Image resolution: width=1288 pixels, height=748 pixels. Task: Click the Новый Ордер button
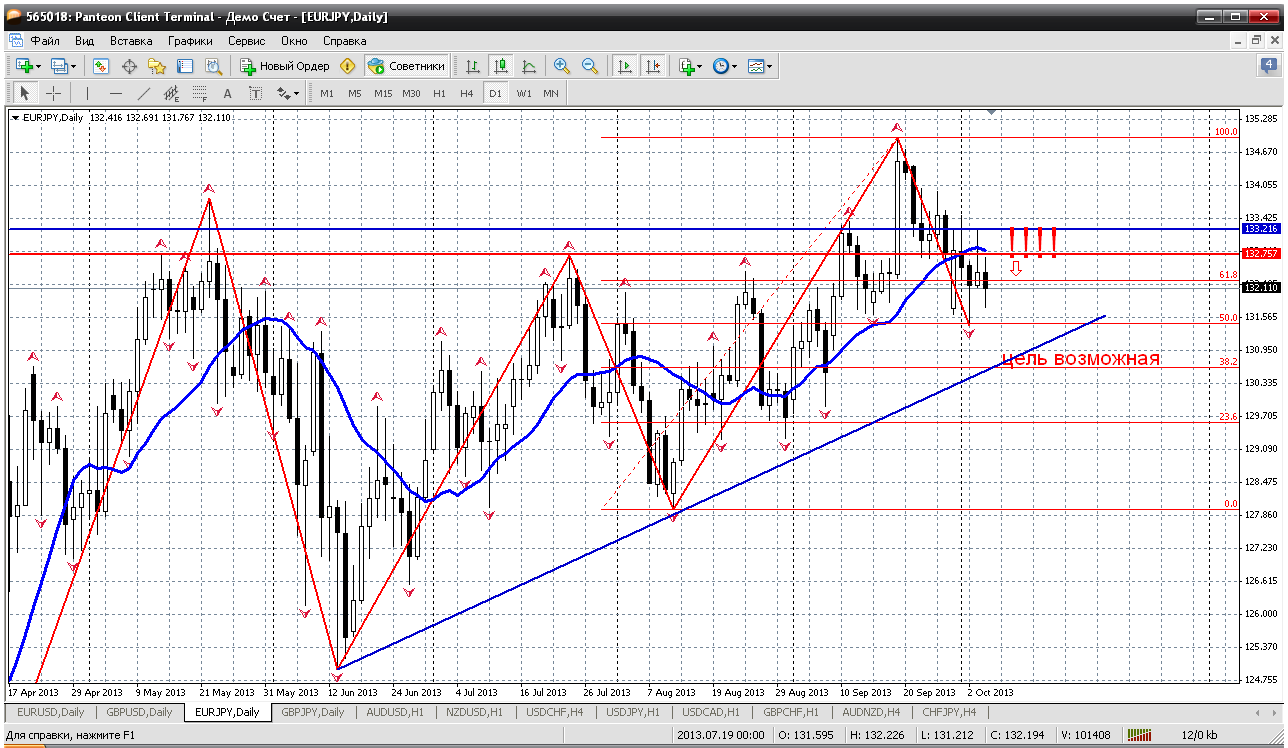[285, 66]
